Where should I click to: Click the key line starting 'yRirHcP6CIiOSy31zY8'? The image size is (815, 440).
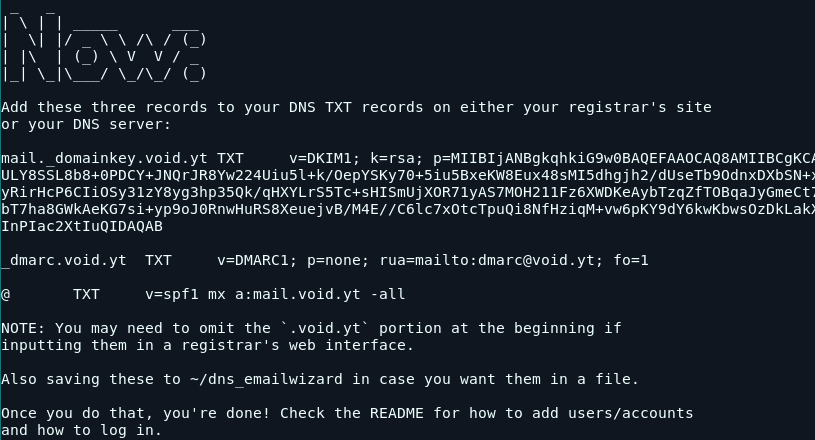pos(408,192)
